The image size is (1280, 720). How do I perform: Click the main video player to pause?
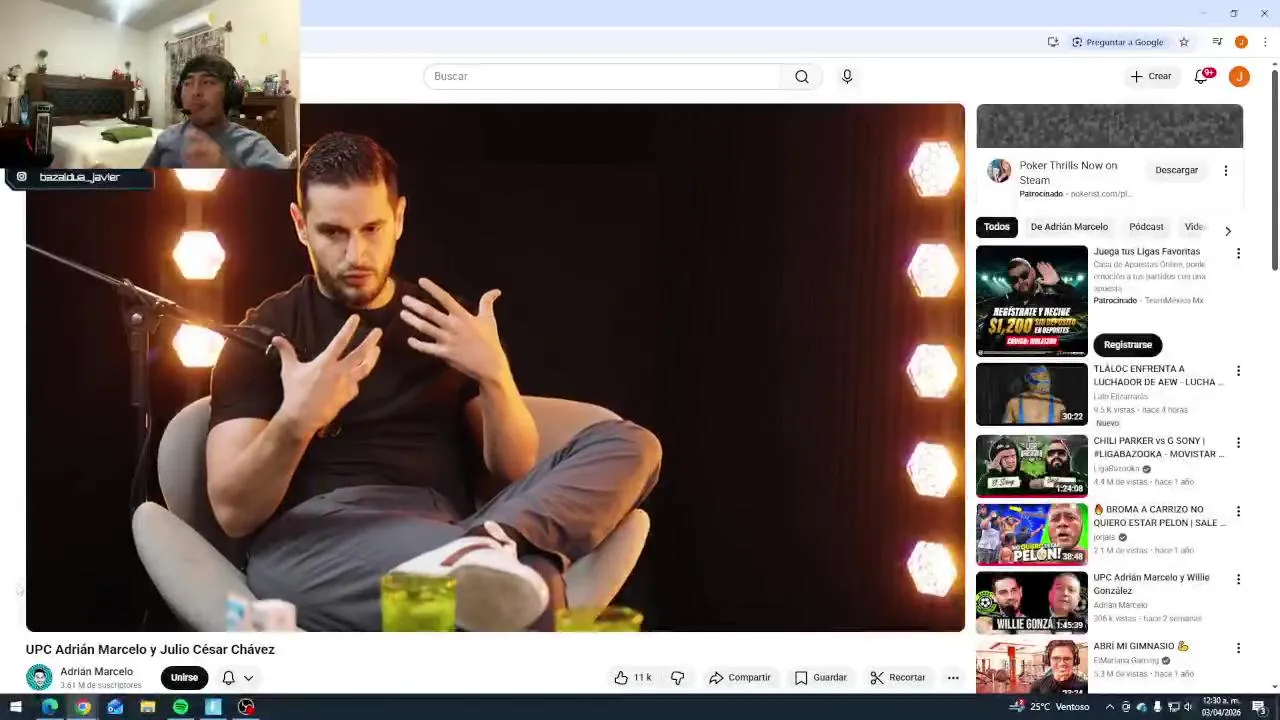click(495, 368)
